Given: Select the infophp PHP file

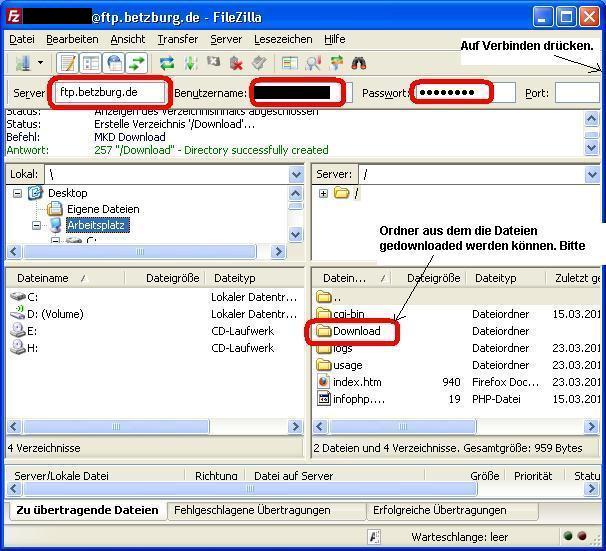Looking at the screenshot, I should pyautogui.click(x=351, y=399).
